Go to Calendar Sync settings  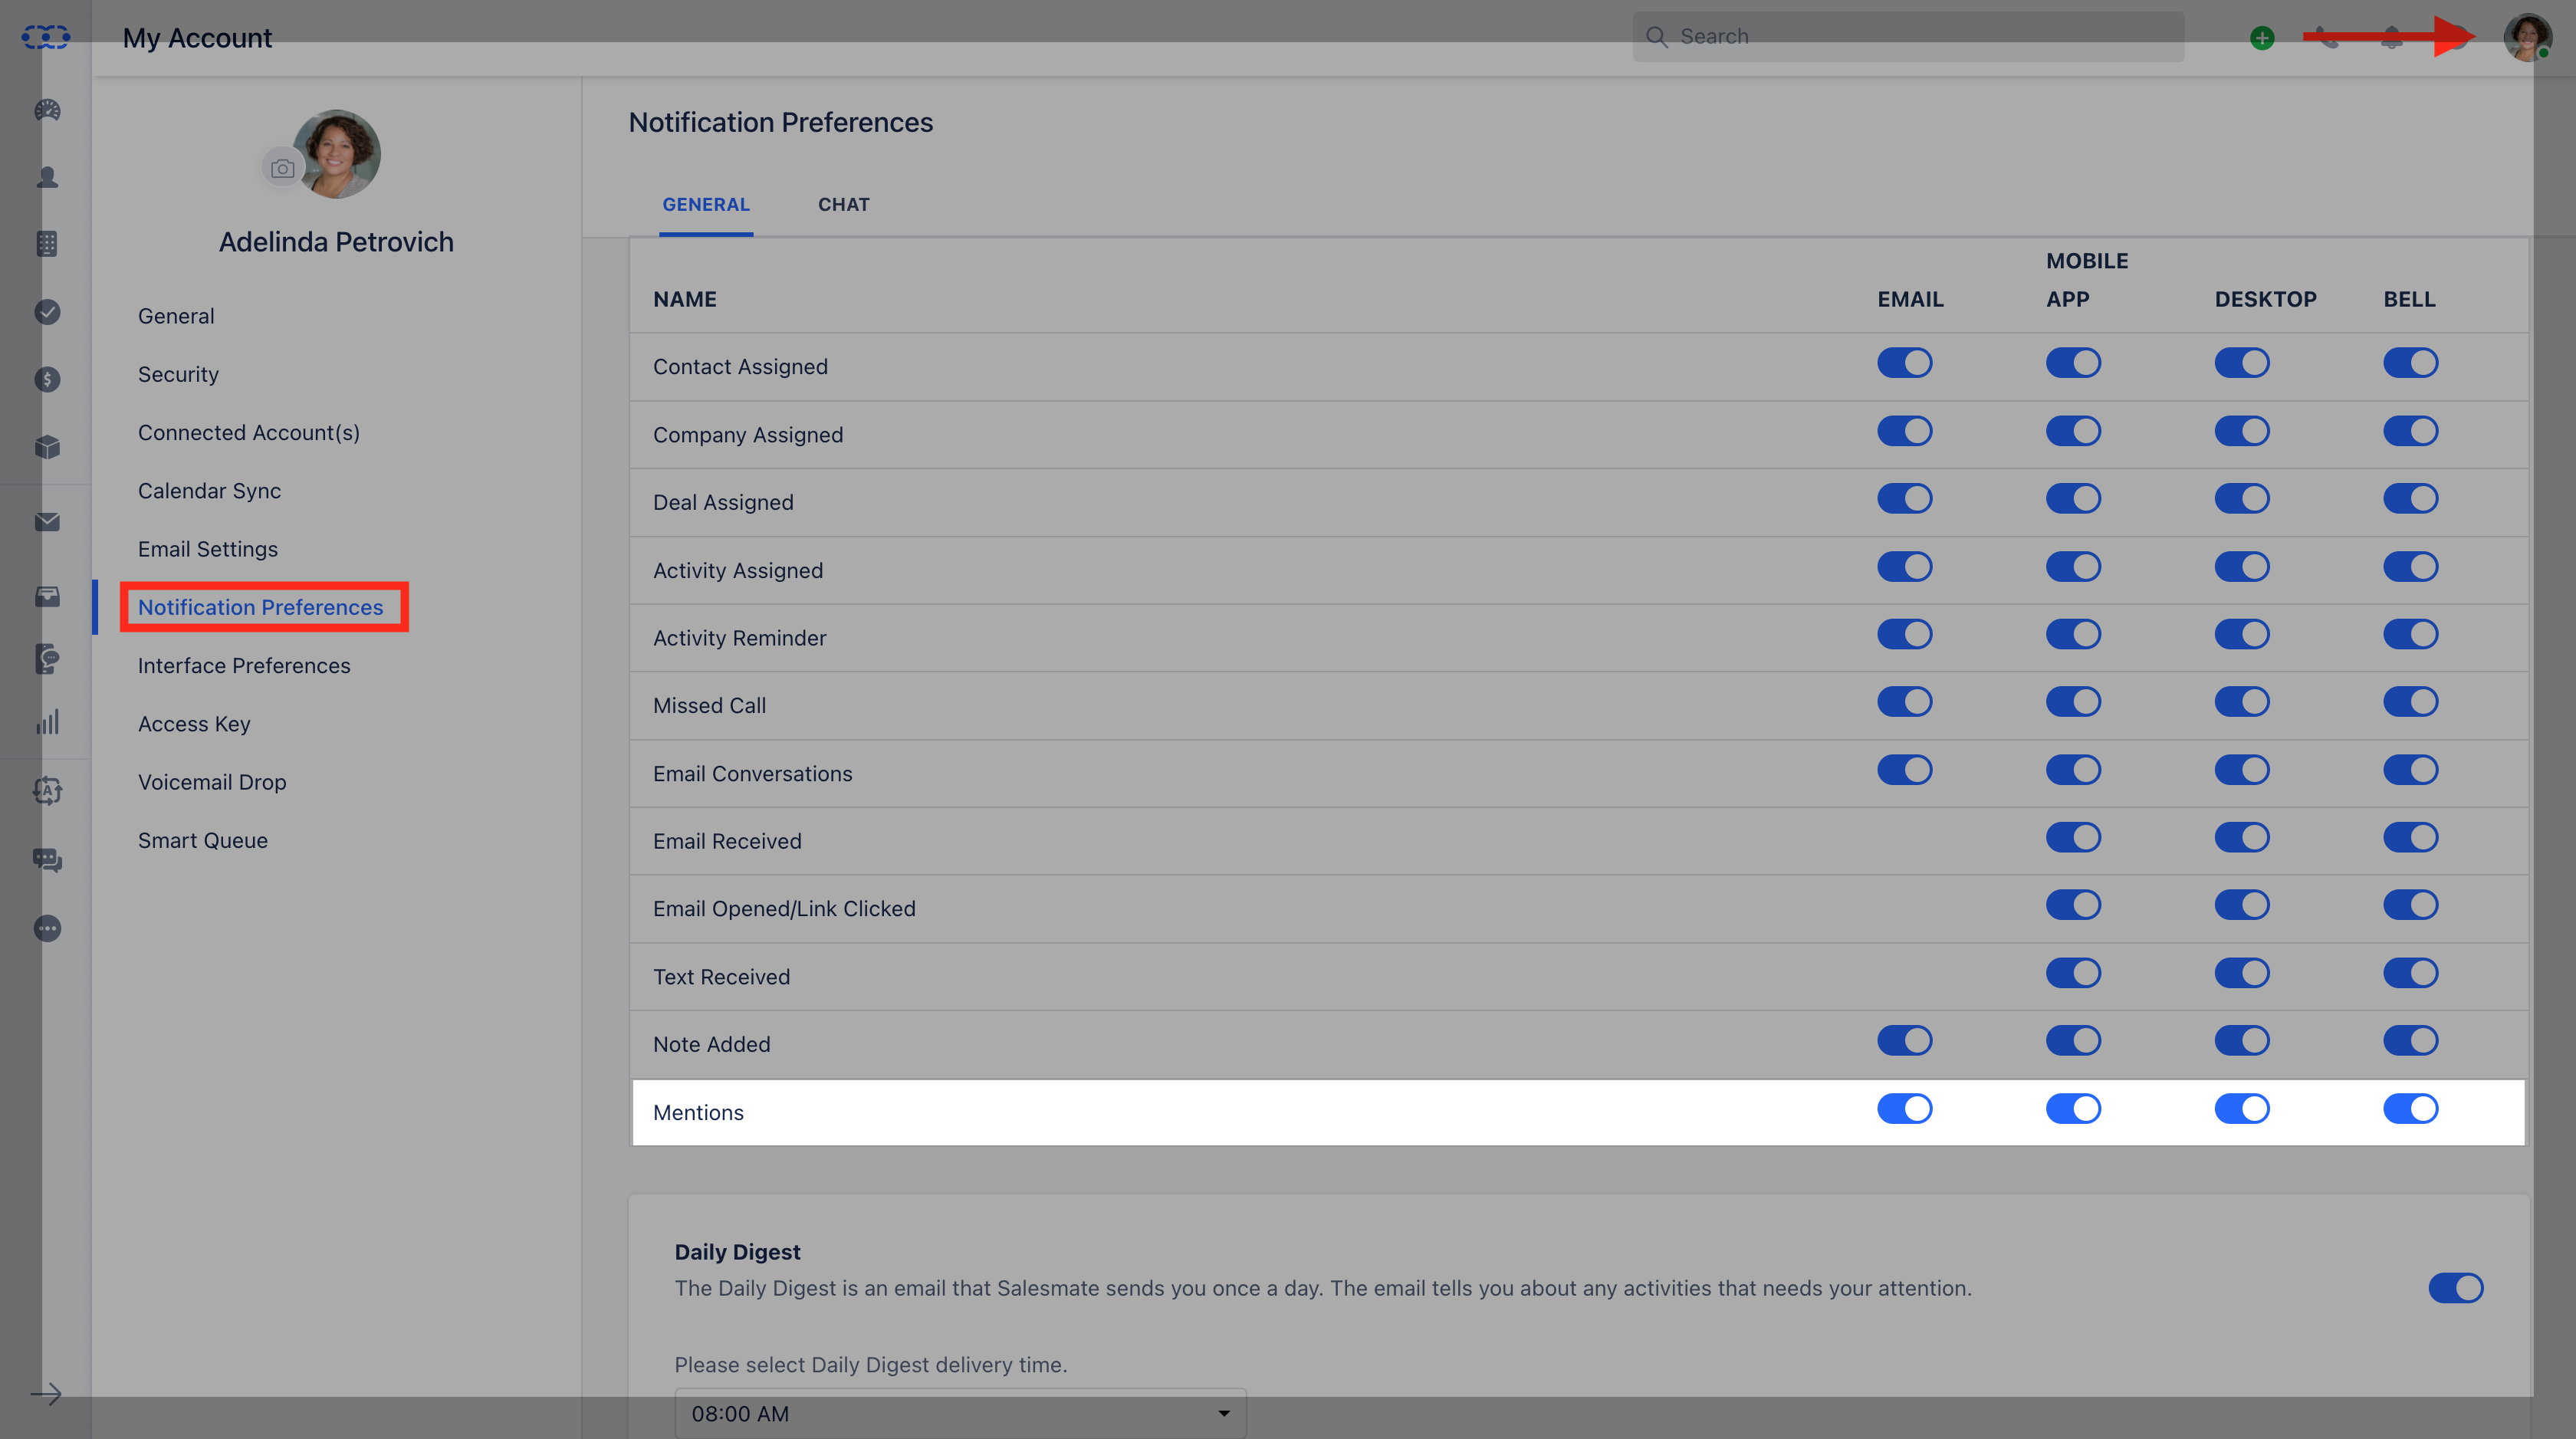209,491
